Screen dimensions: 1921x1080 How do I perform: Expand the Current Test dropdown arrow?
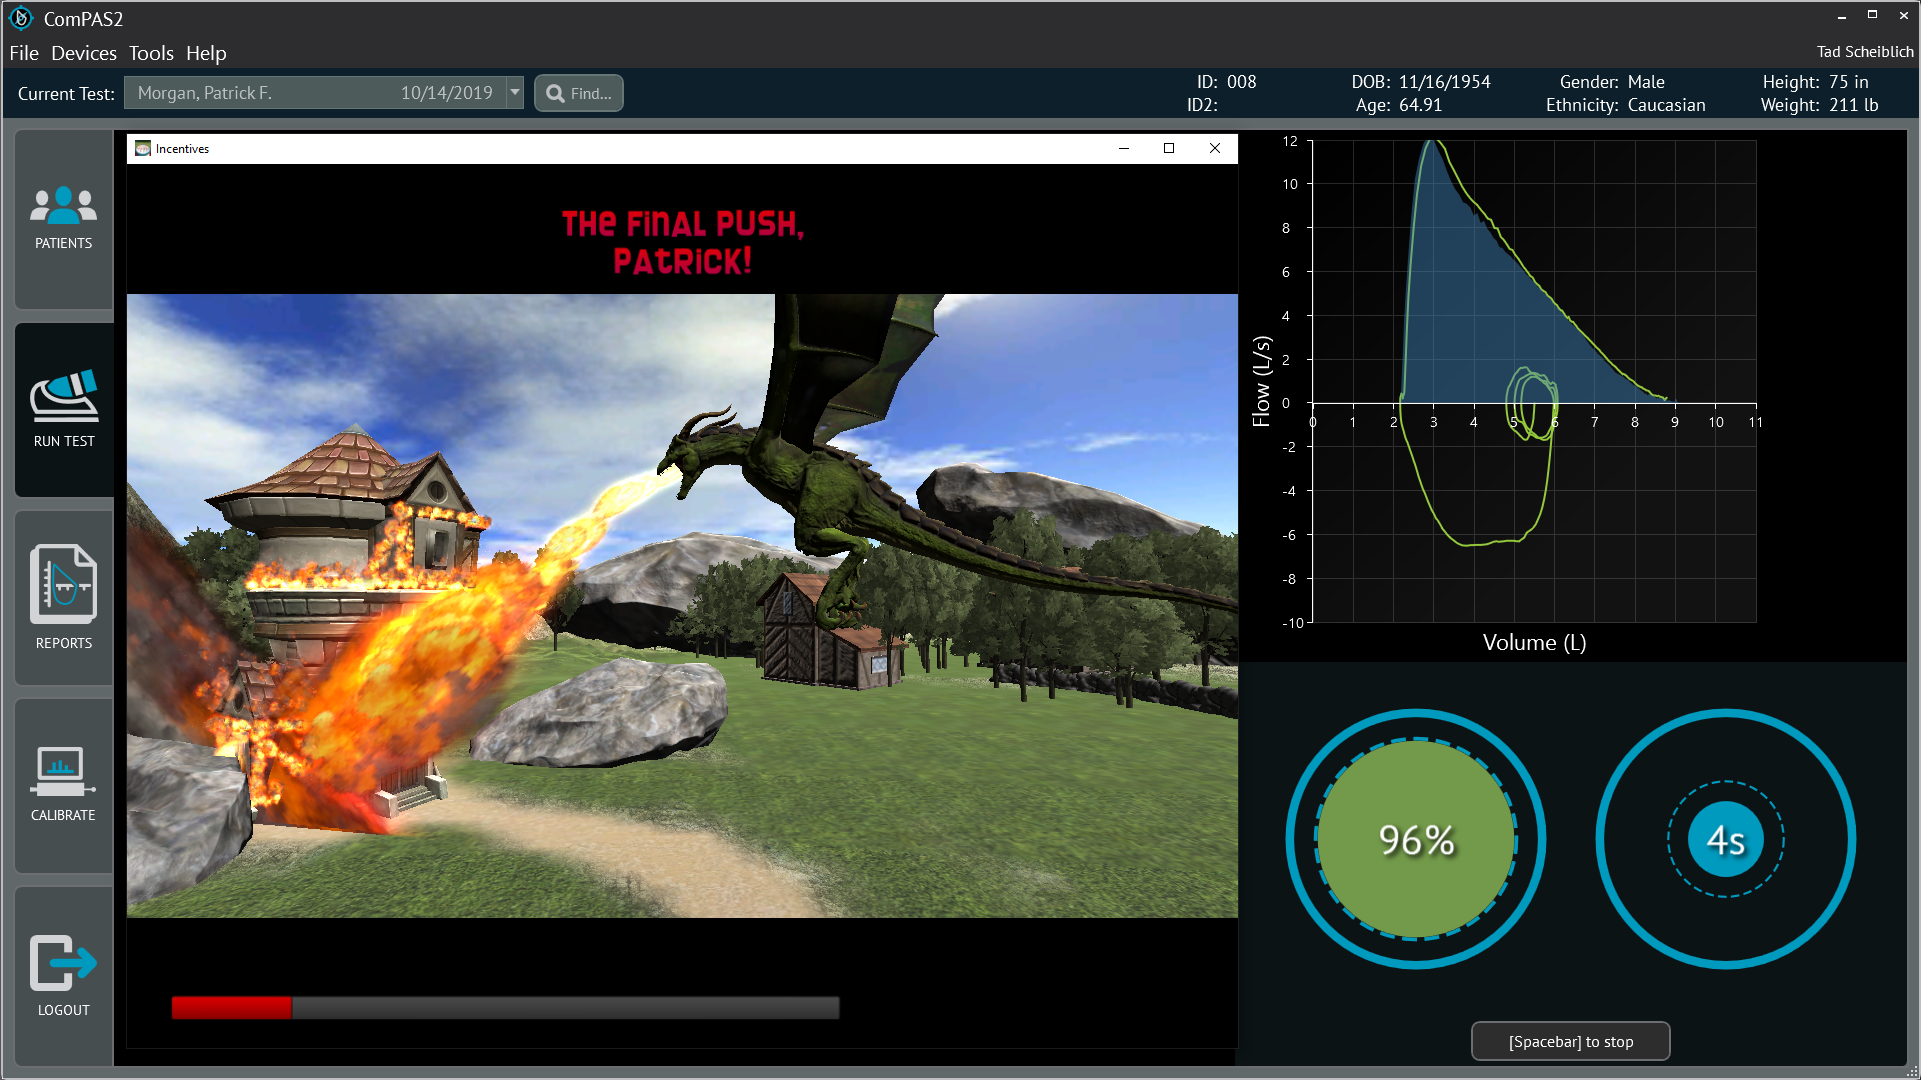(515, 93)
